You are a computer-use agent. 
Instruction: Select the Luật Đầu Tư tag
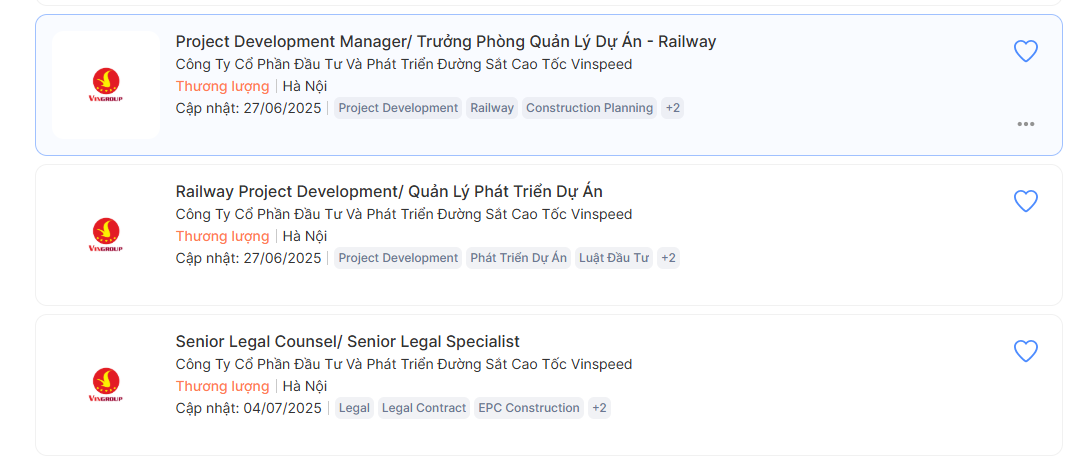(613, 258)
